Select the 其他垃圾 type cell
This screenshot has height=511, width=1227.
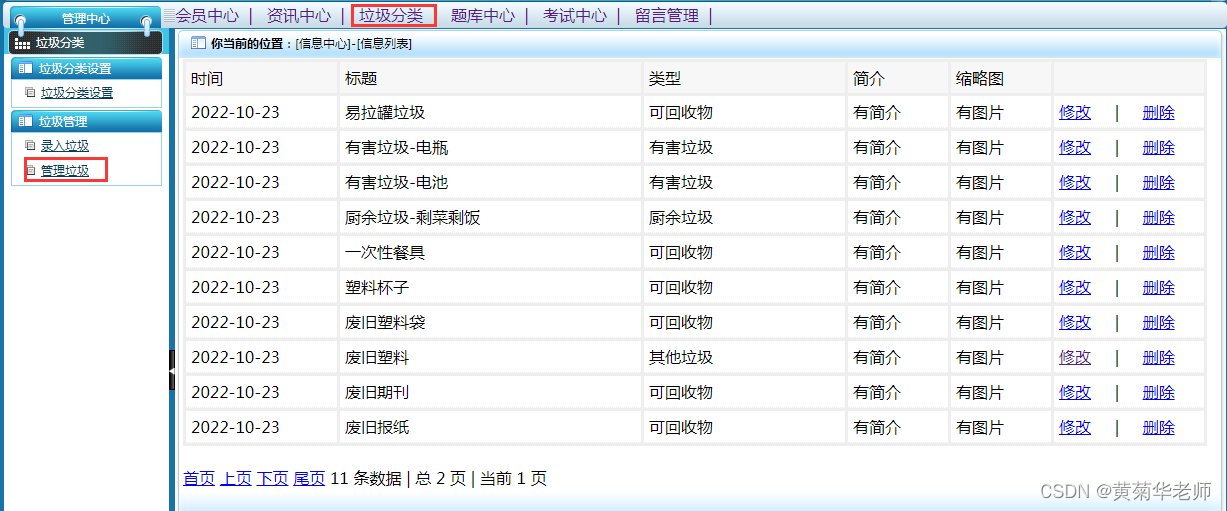(x=745, y=358)
